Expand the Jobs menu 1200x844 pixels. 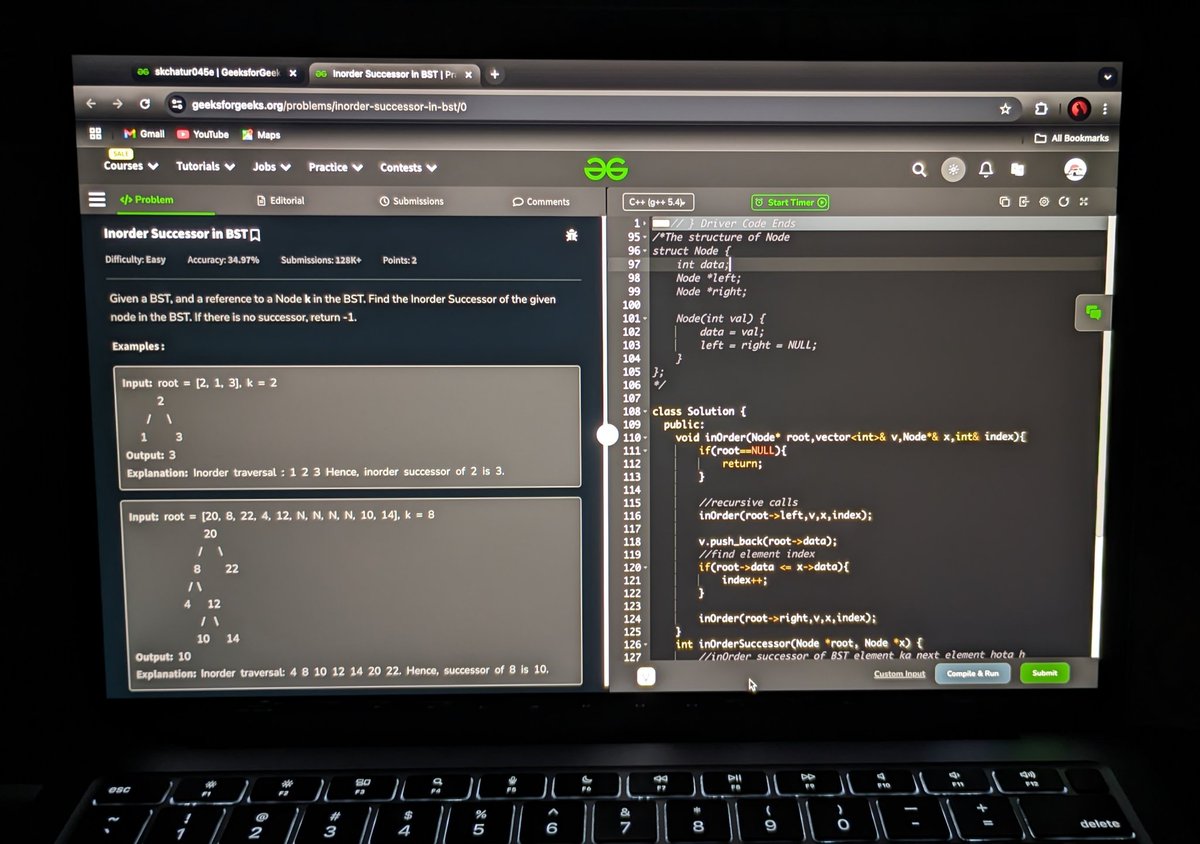[271, 167]
